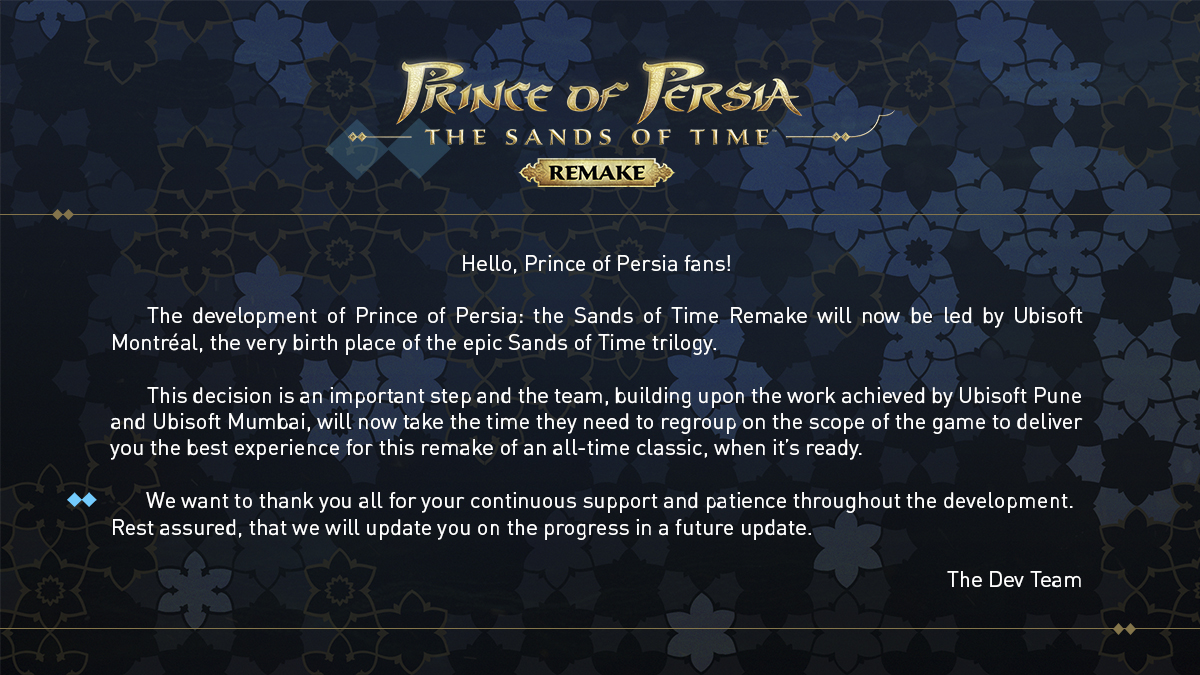The height and width of the screenshot is (675, 1200).
Task: Click the gold diamond ornament on the top divider
Action: tap(63, 214)
